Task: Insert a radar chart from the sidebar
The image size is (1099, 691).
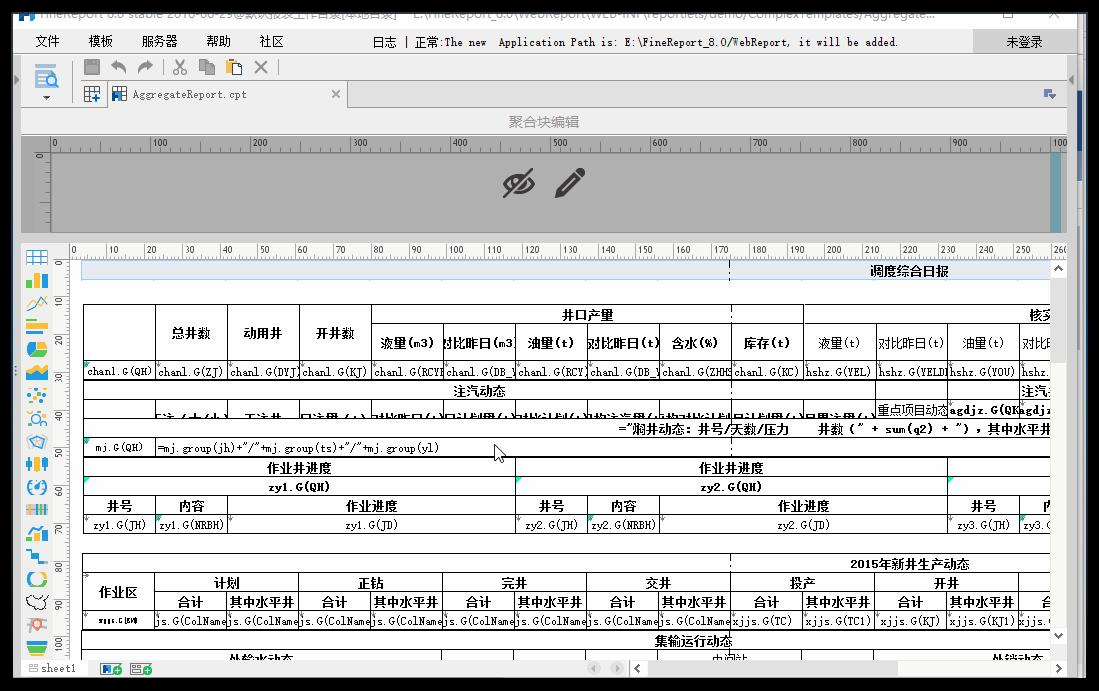Action: [x=36, y=442]
